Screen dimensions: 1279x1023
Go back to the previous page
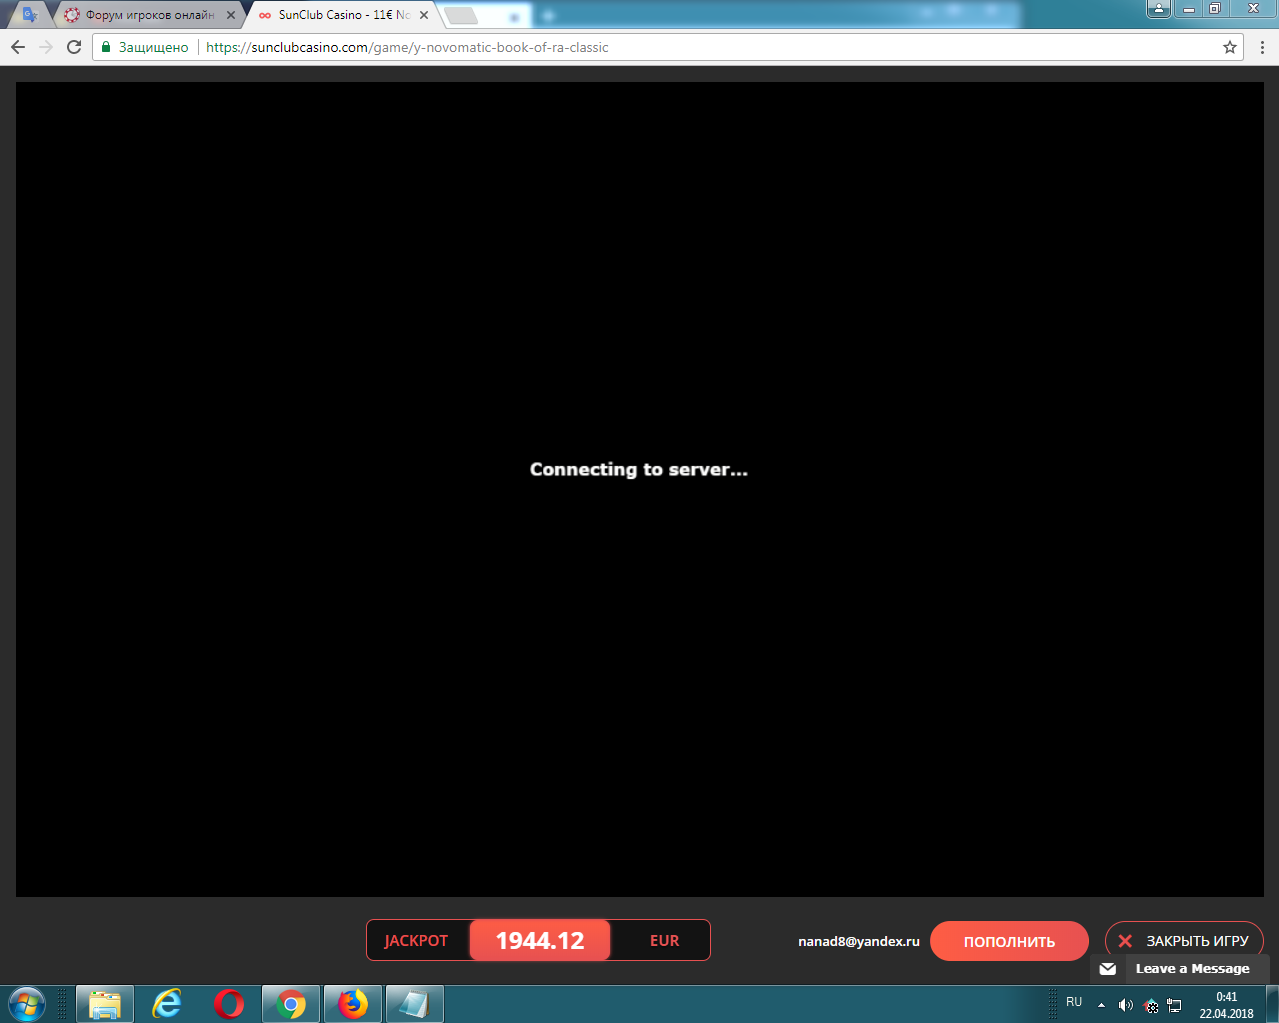(18, 47)
